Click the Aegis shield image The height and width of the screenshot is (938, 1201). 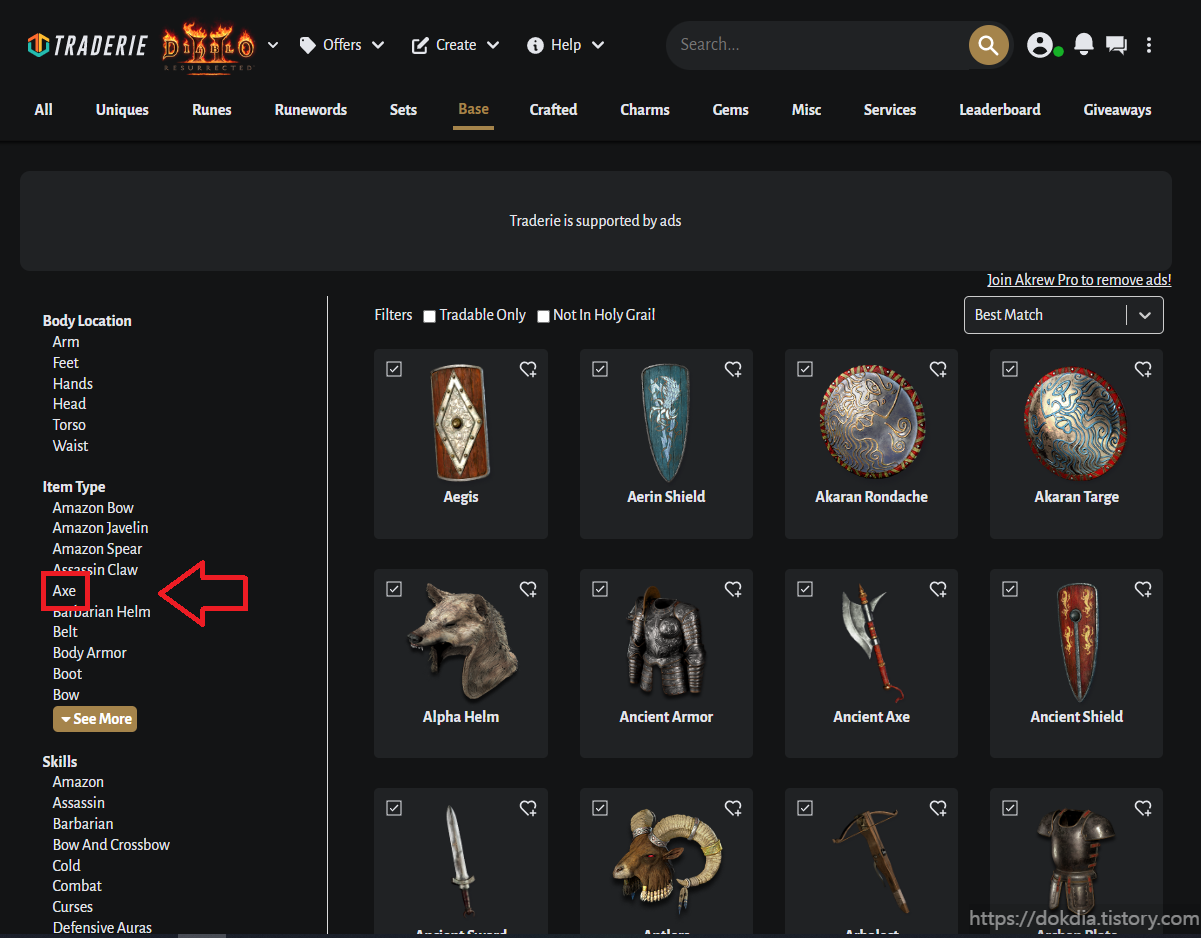[x=461, y=423]
